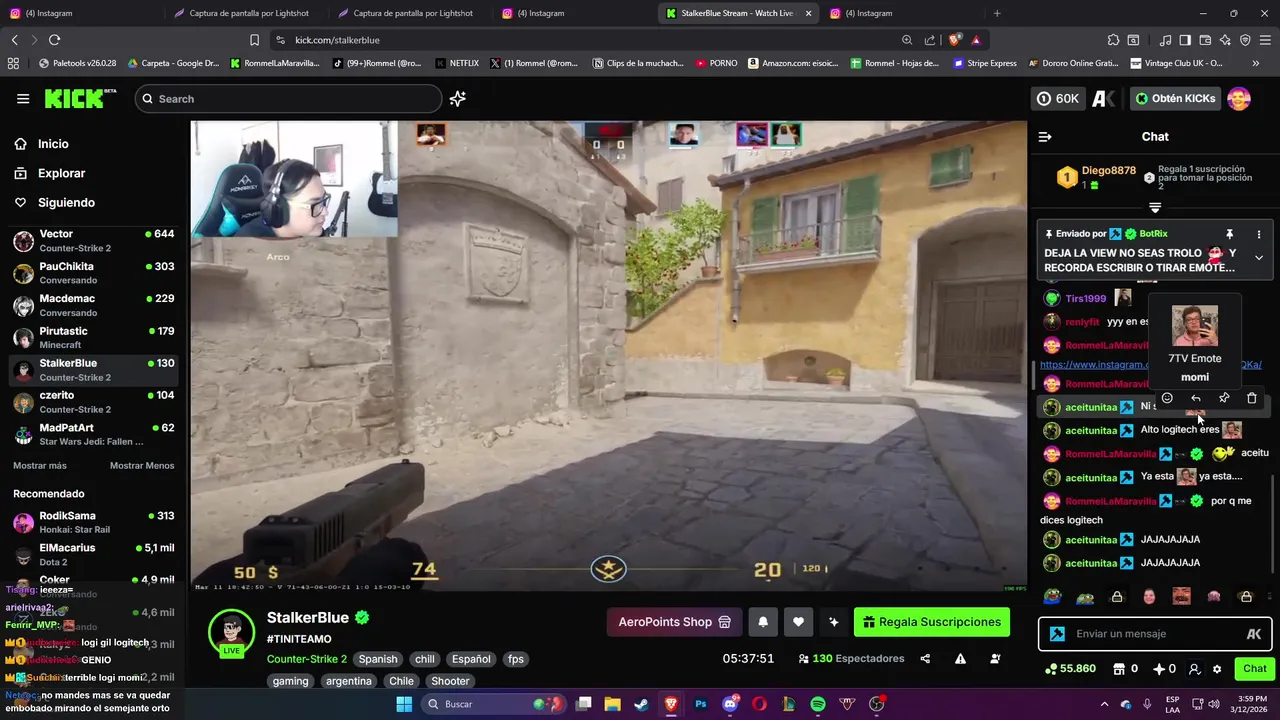Image resolution: width=1280 pixels, height=720 pixels.
Task: Open the user profile avatar menu
Action: click(1239, 99)
